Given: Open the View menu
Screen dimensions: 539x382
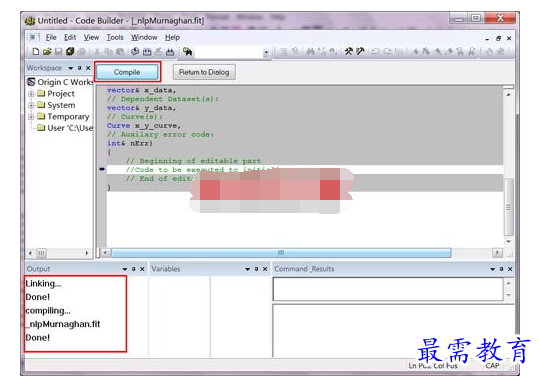Looking at the screenshot, I should point(91,37).
